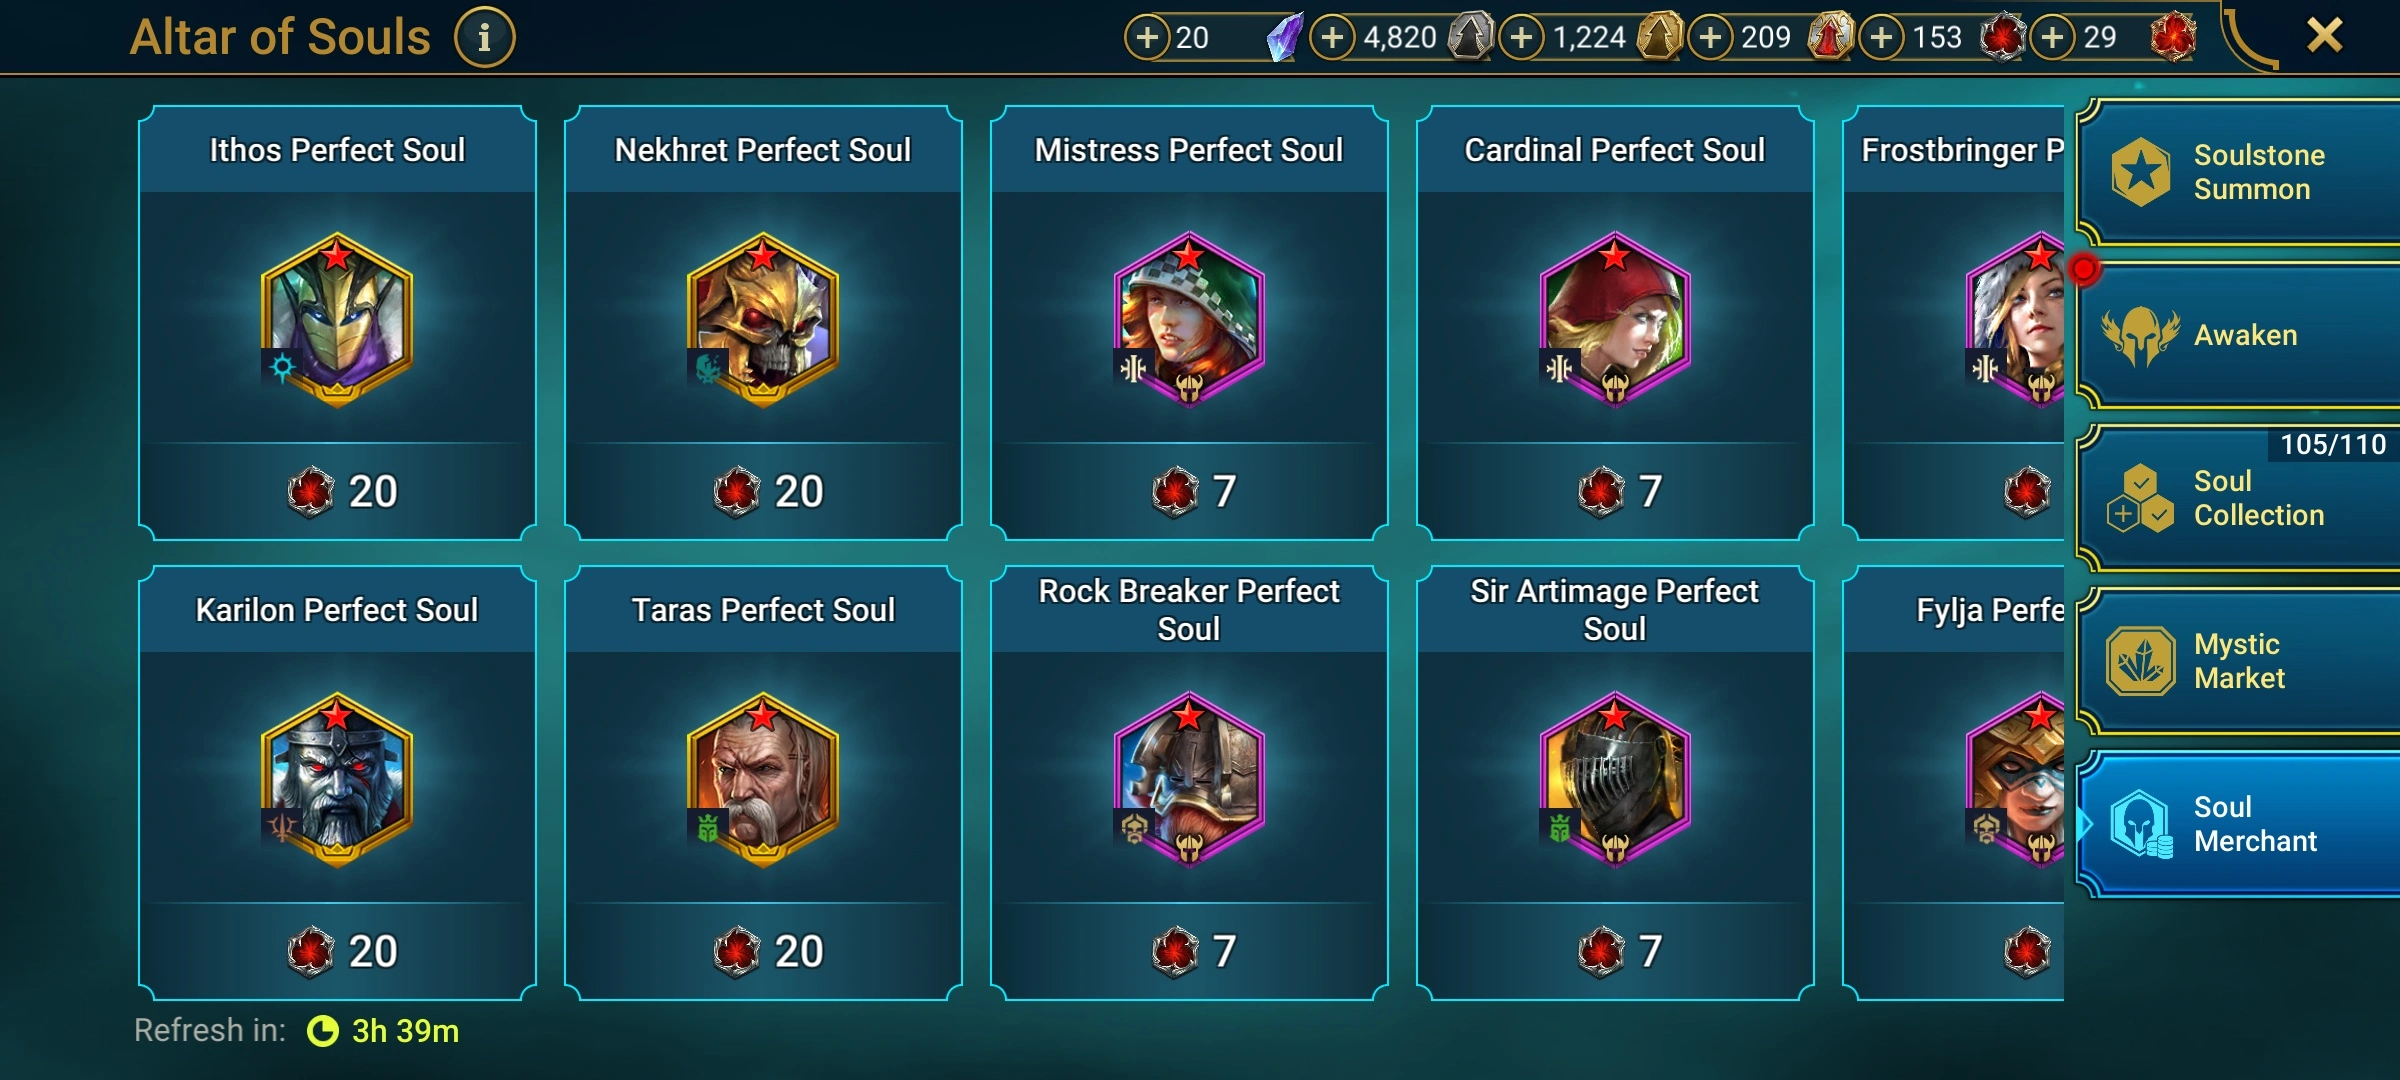Image resolution: width=2400 pixels, height=1080 pixels.
Task: Click the plus next to 153 essence
Action: (1882, 38)
